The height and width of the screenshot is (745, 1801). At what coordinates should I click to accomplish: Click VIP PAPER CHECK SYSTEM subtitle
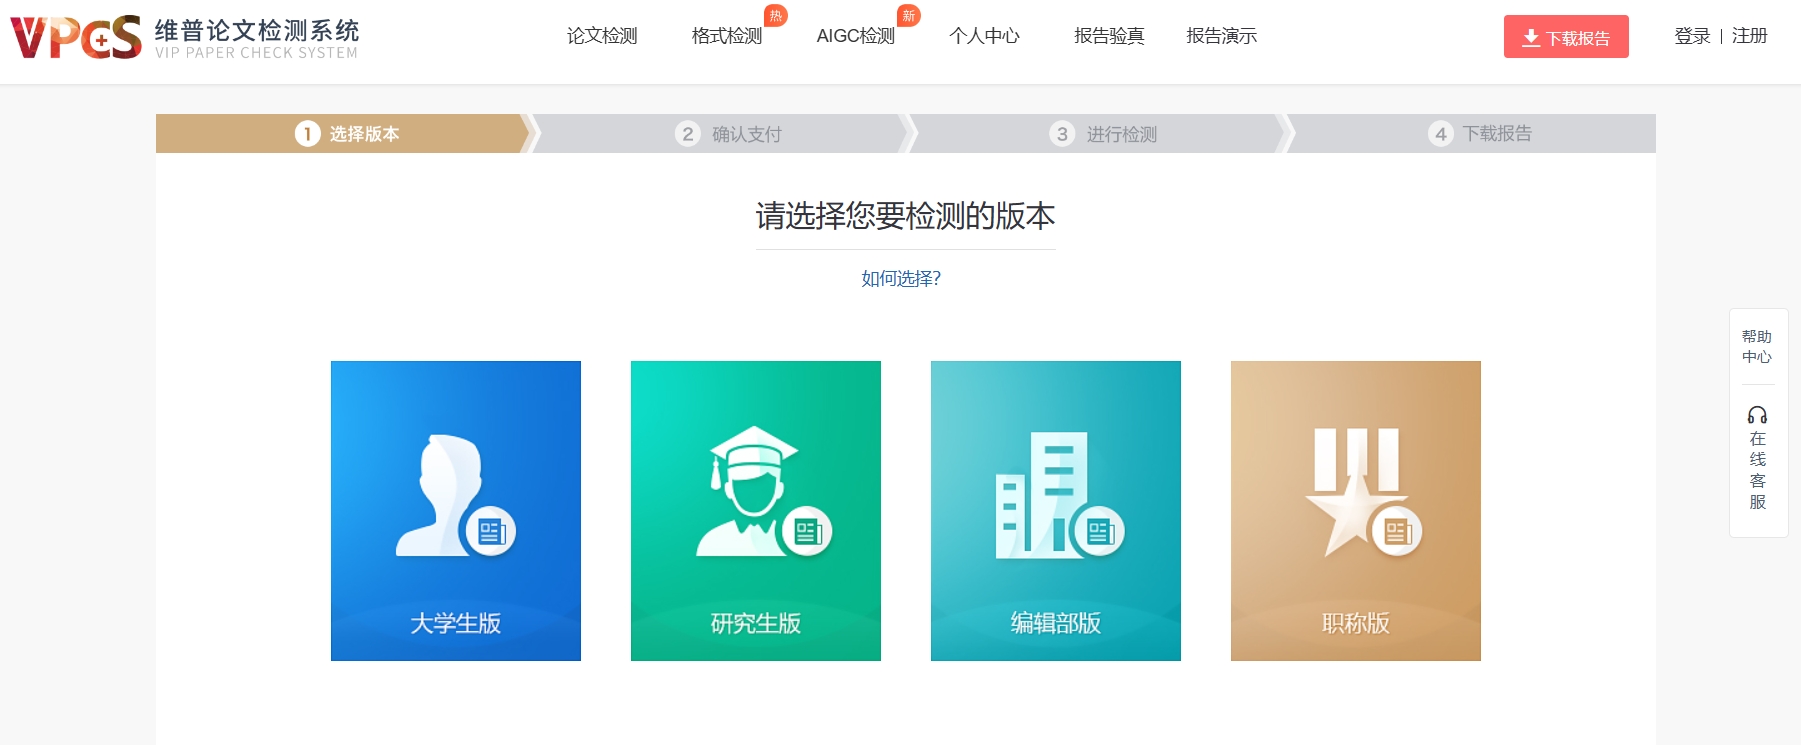[256, 53]
